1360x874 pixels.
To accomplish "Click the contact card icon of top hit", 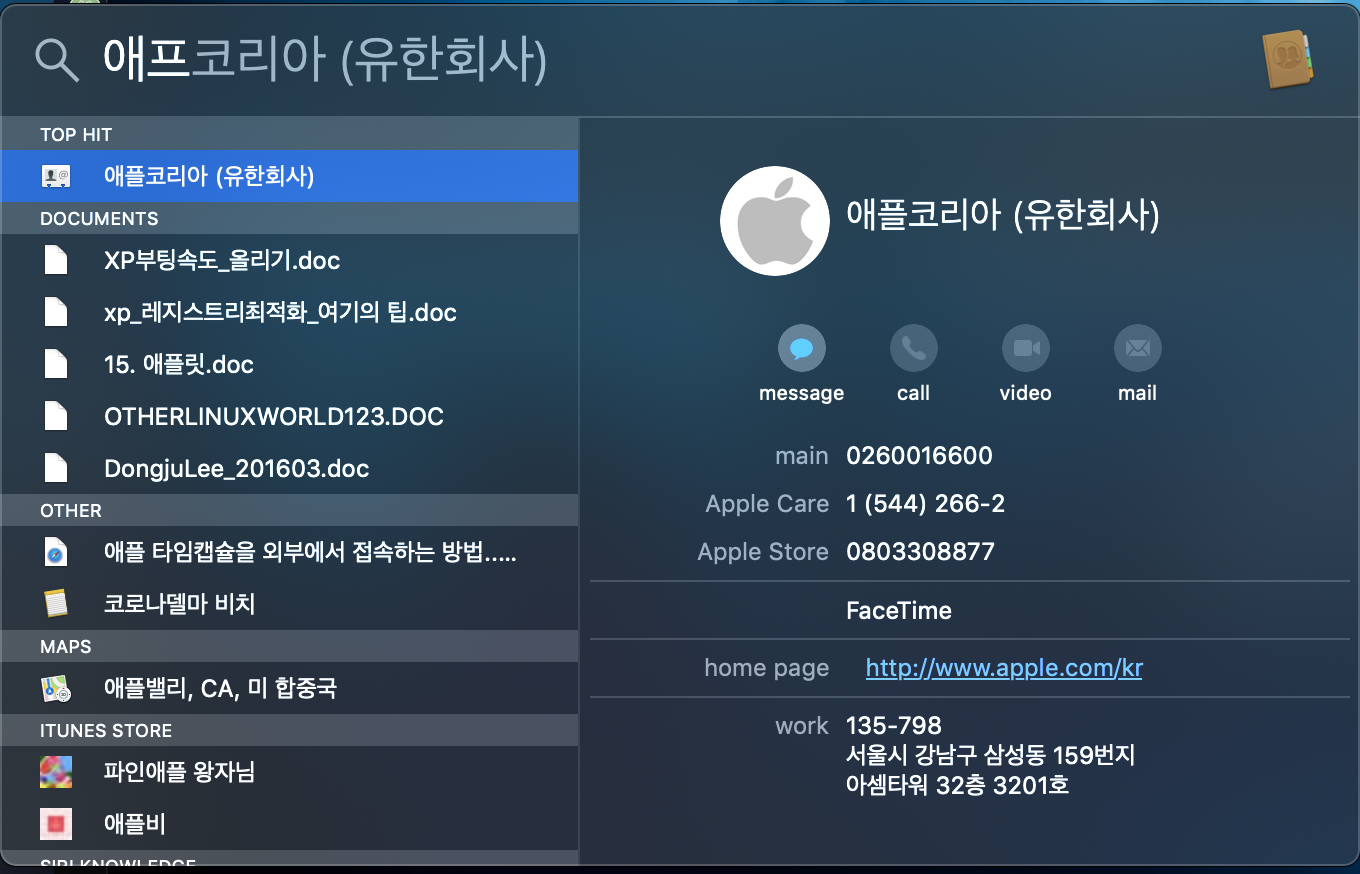I will (x=55, y=176).
